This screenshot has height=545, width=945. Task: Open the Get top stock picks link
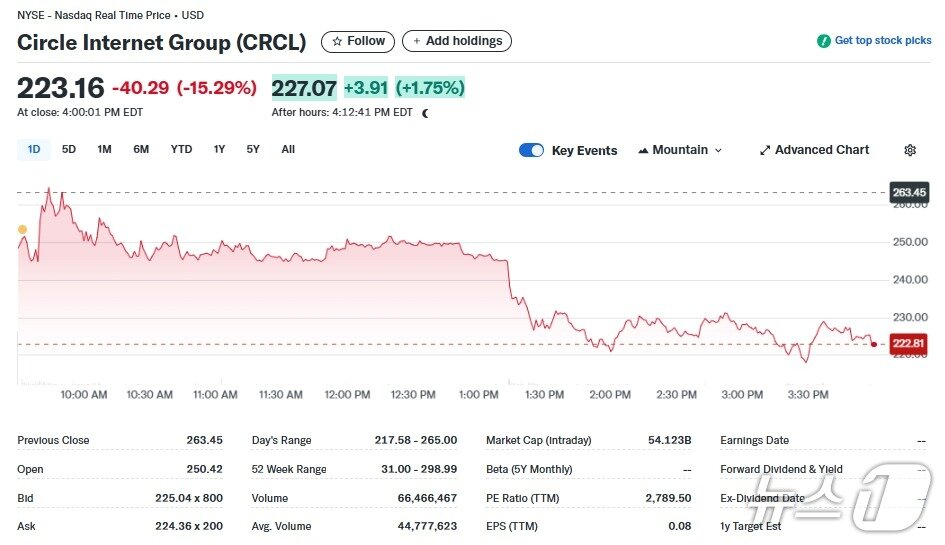(x=883, y=41)
